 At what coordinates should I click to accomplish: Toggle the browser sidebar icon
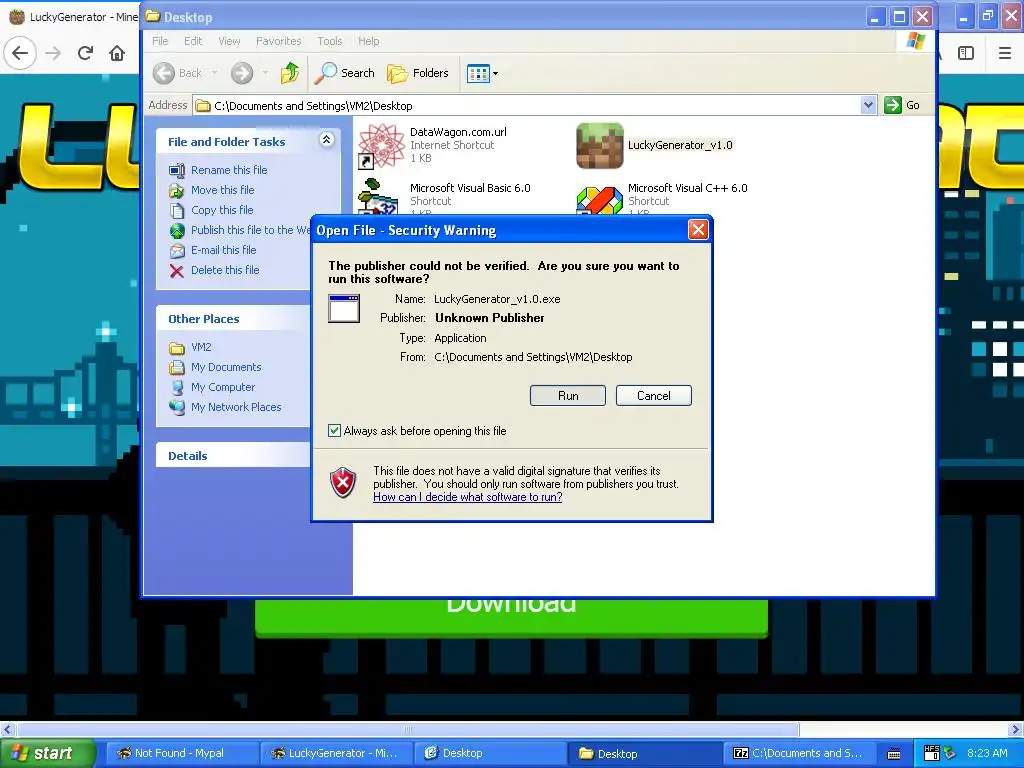pyautogui.click(x=966, y=53)
